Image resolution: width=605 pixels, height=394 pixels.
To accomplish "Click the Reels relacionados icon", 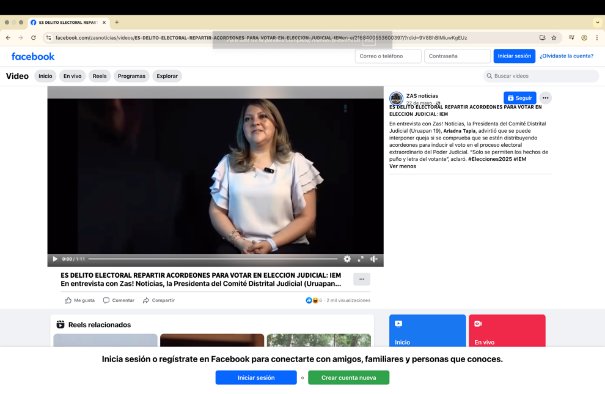I will (x=60, y=325).
